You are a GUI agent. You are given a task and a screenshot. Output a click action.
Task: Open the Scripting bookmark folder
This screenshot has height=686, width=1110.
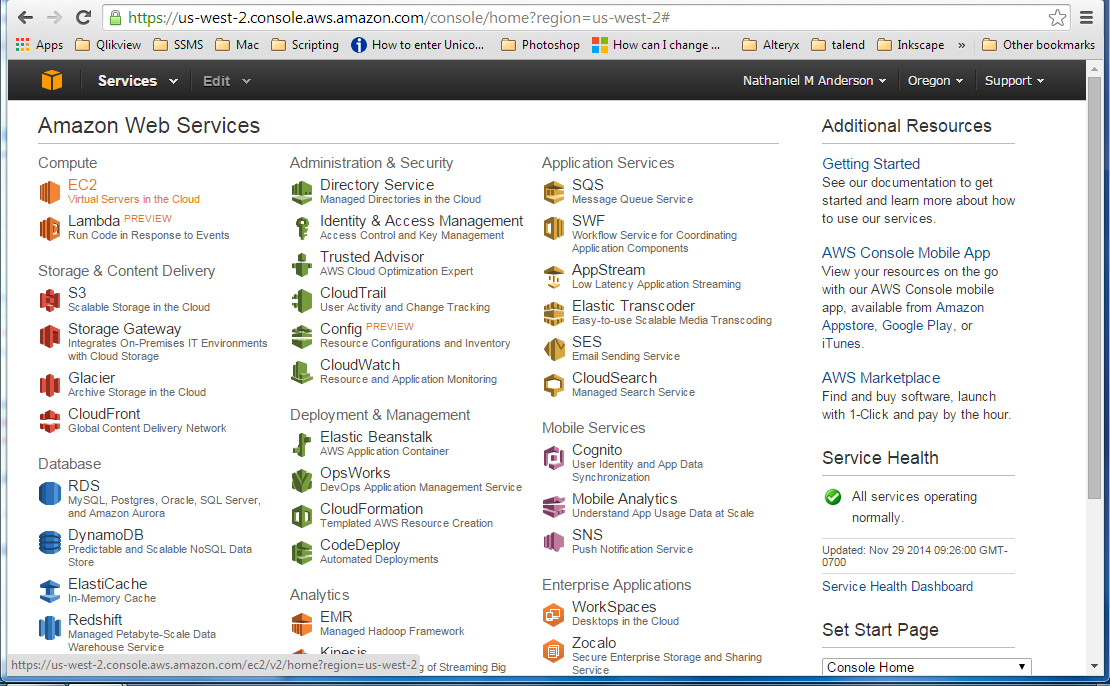[305, 45]
